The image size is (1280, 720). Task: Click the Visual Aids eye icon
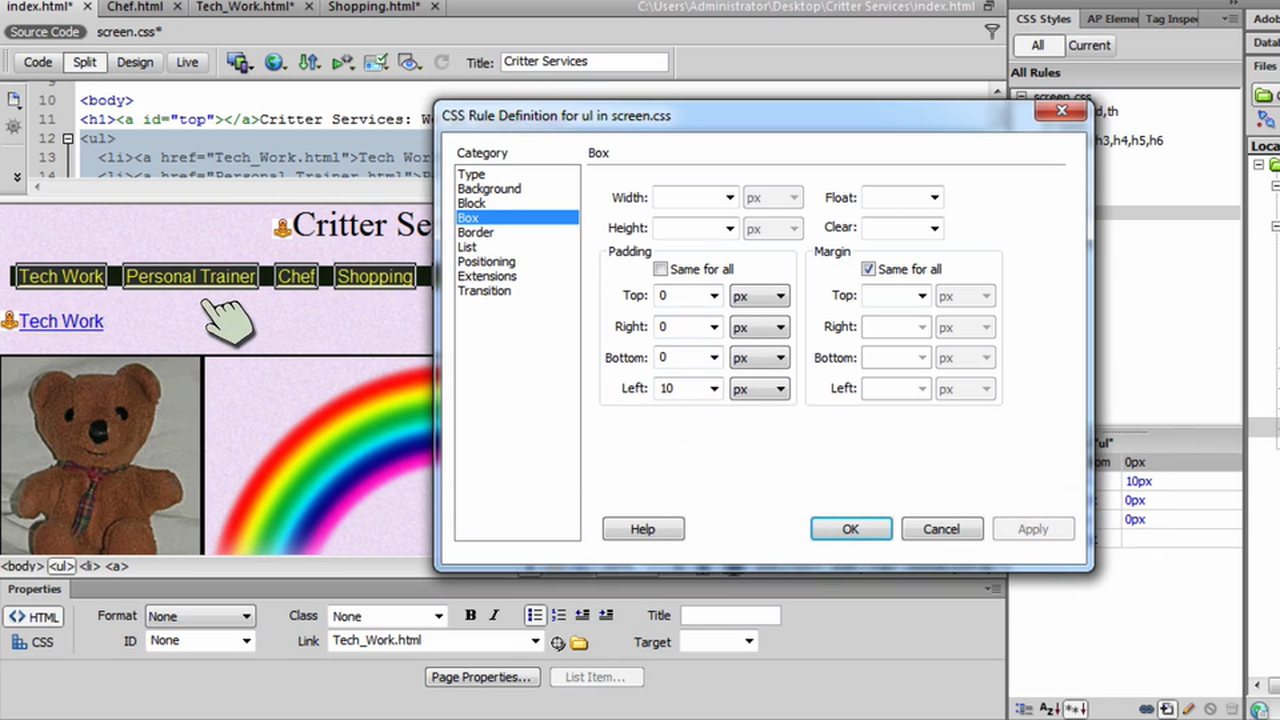click(x=408, y=61)
